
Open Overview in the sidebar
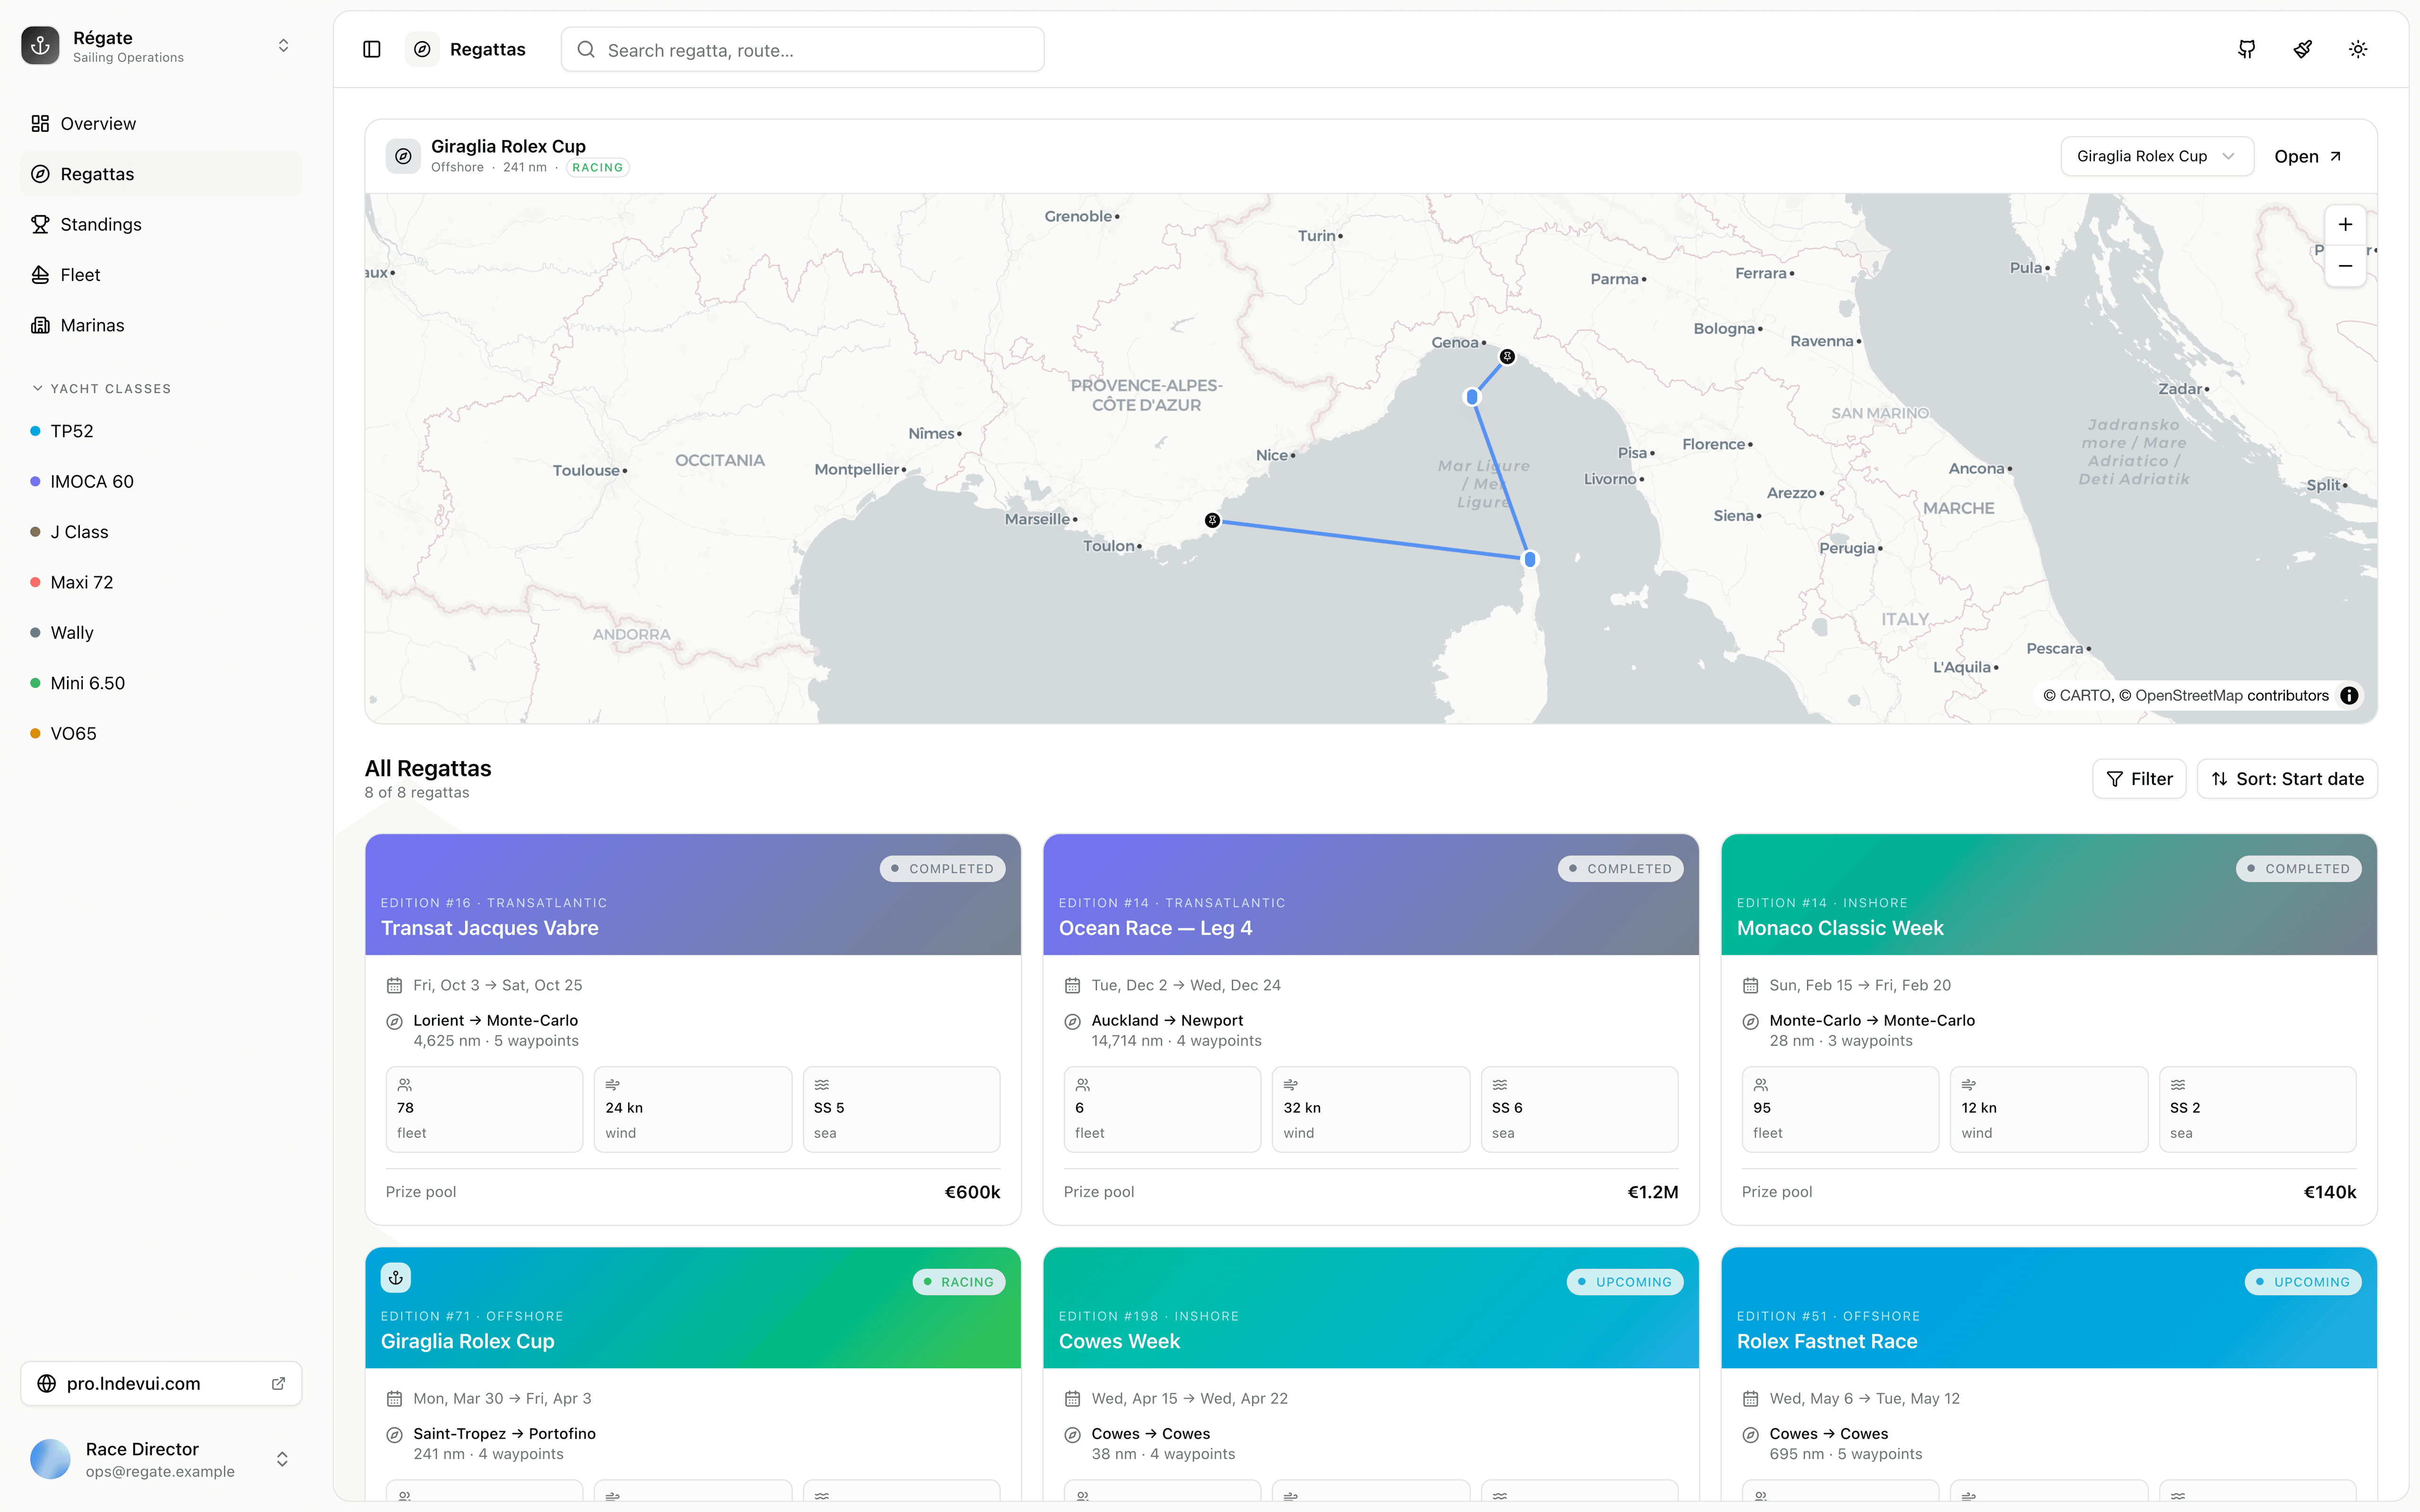coord(161,123)
